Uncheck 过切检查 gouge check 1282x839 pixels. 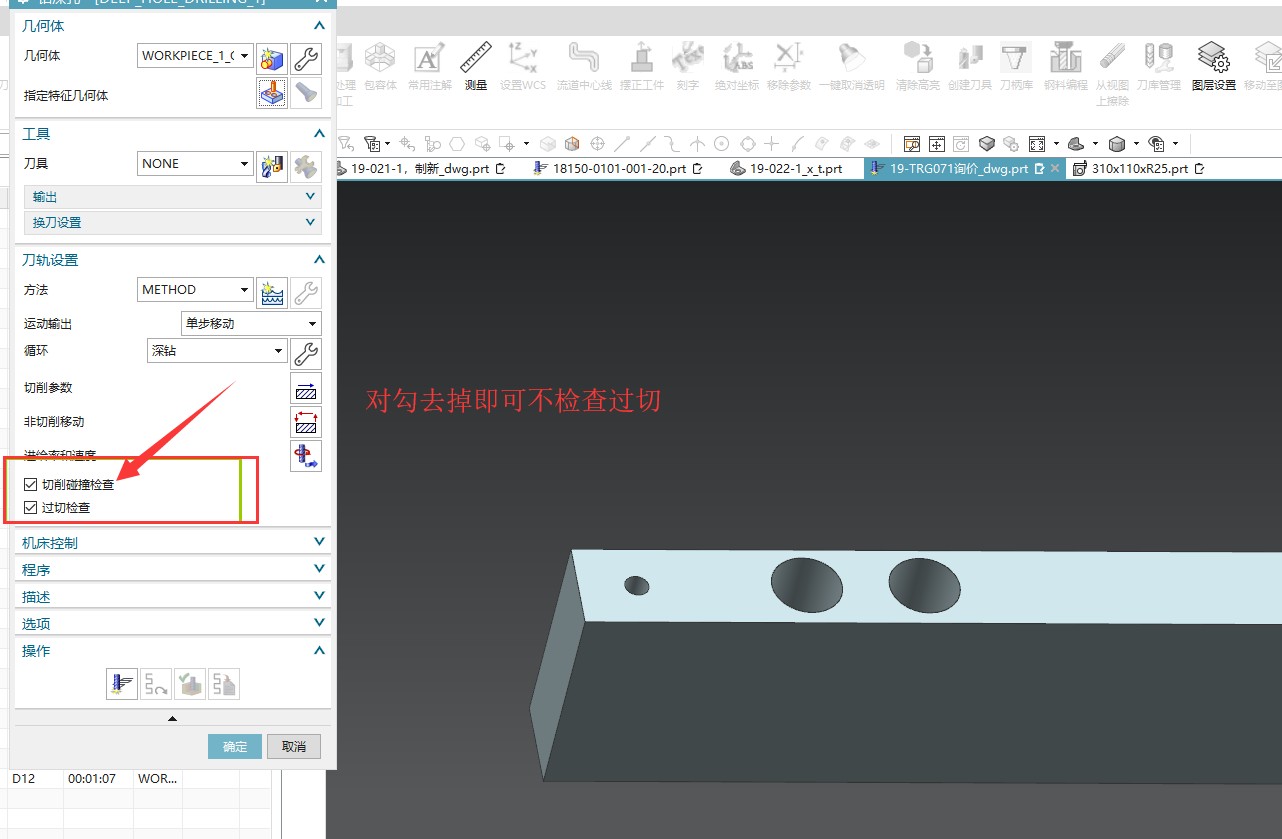(x=31, y=508)
